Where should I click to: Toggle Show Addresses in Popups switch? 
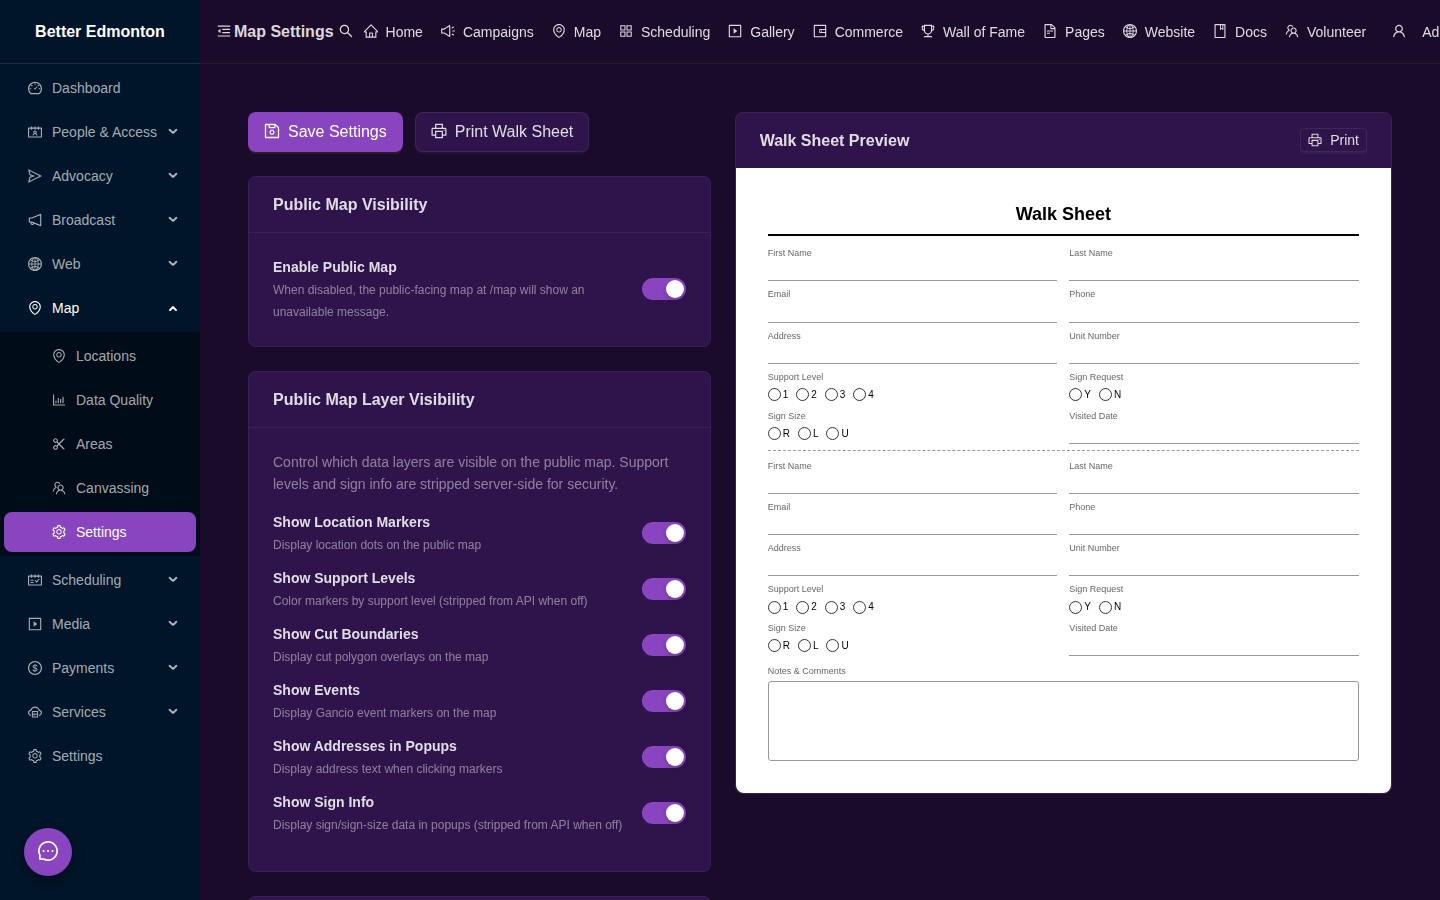coord(664,757)
